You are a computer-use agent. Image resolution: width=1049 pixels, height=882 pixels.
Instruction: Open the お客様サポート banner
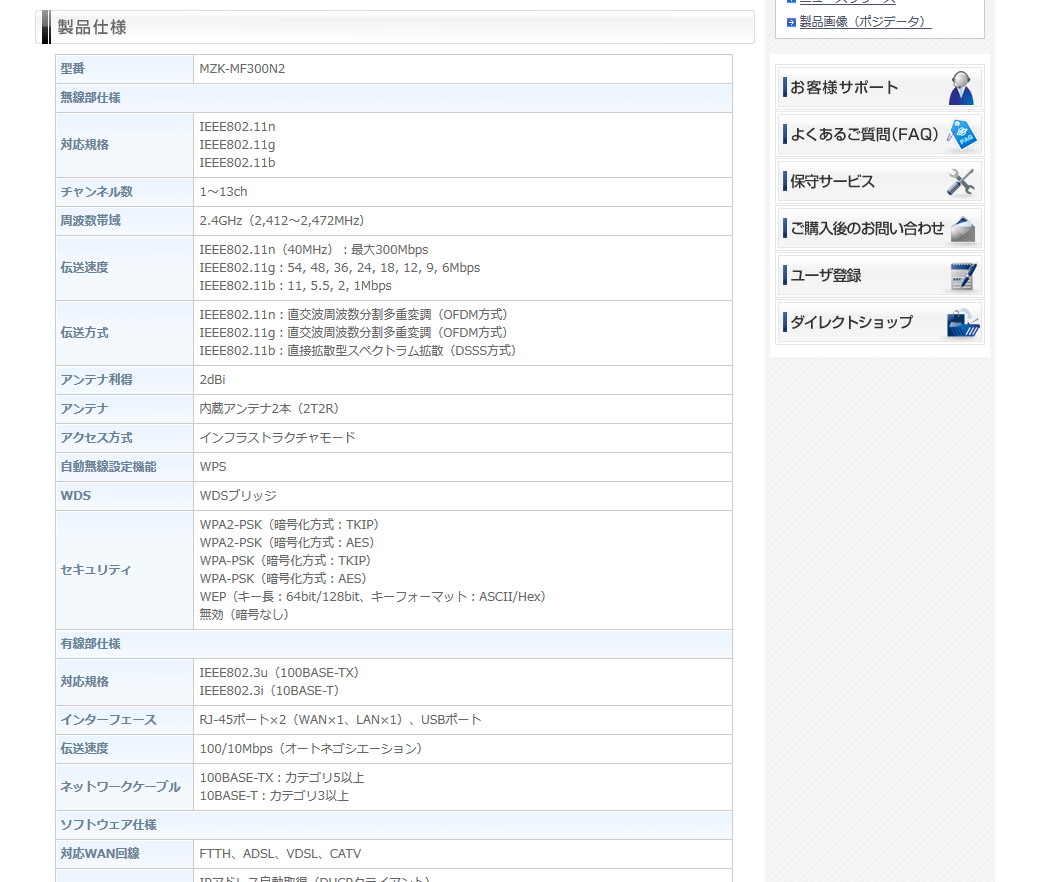(x=880, y=88)
